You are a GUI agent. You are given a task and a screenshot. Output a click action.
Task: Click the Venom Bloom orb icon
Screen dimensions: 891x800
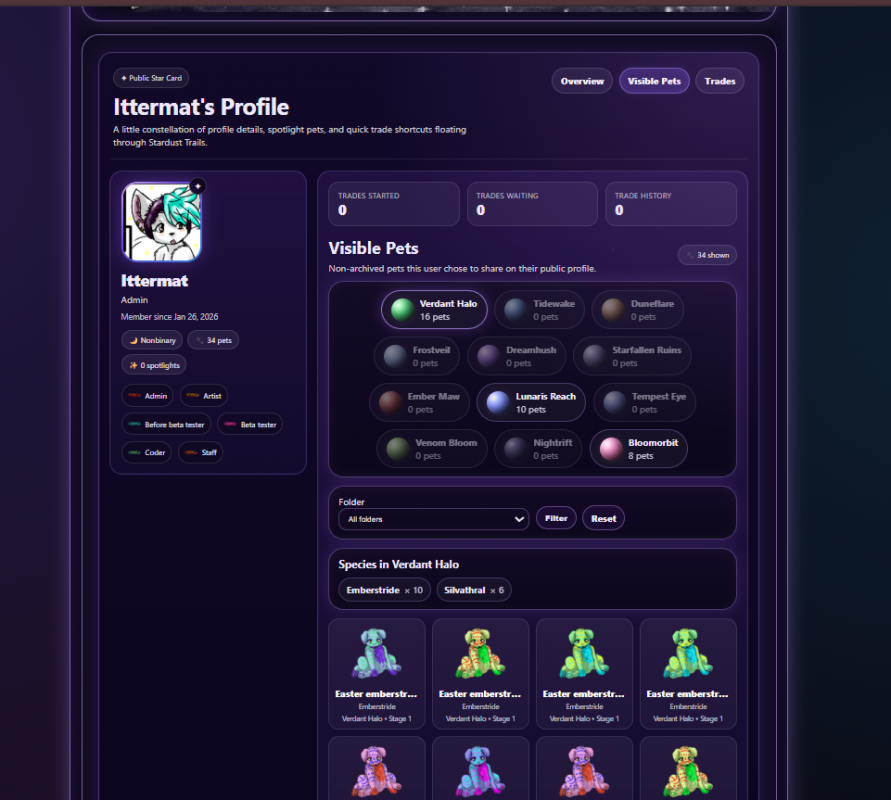398,449
